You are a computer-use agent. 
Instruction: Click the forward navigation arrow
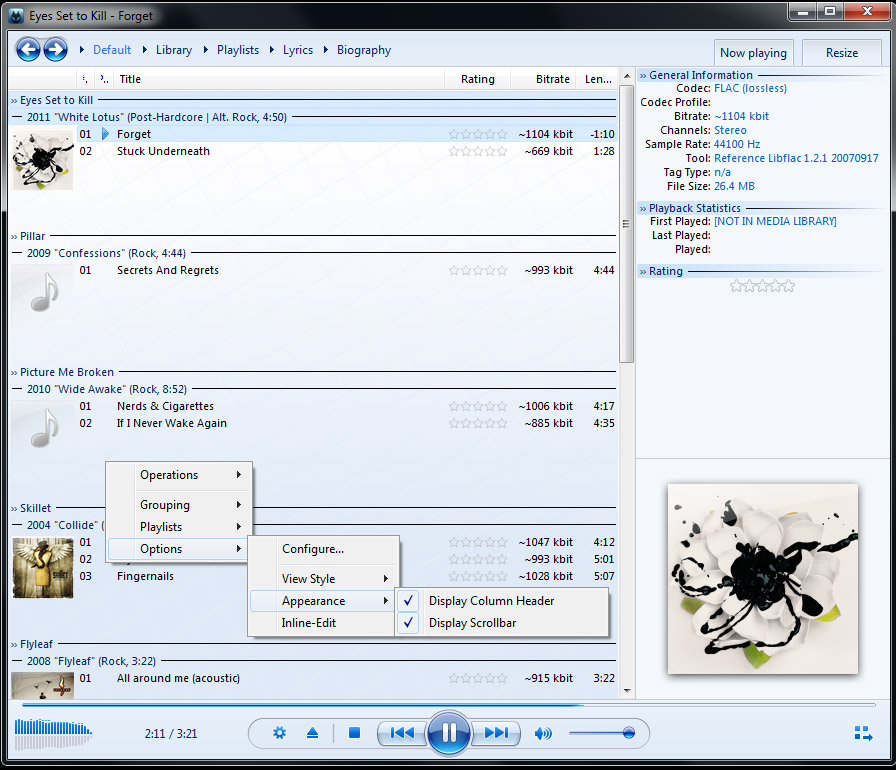pos(55,49)
